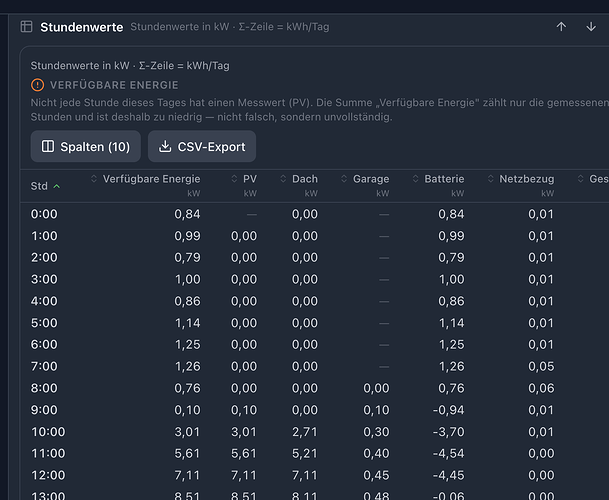The height and width of the screenshot is (500, 609).
Task: Click Netzbezug value 0,05 in 7:00 row
Action: 541,366
